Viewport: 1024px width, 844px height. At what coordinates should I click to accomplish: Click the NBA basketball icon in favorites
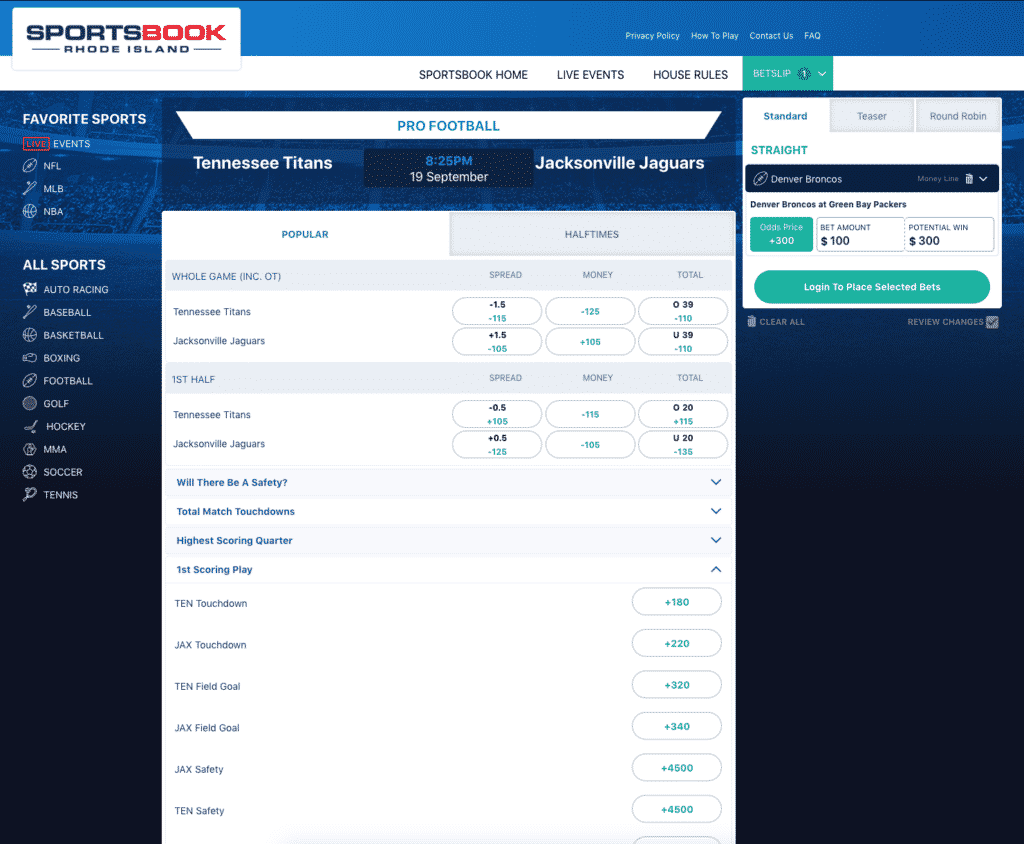pos(29,211)
